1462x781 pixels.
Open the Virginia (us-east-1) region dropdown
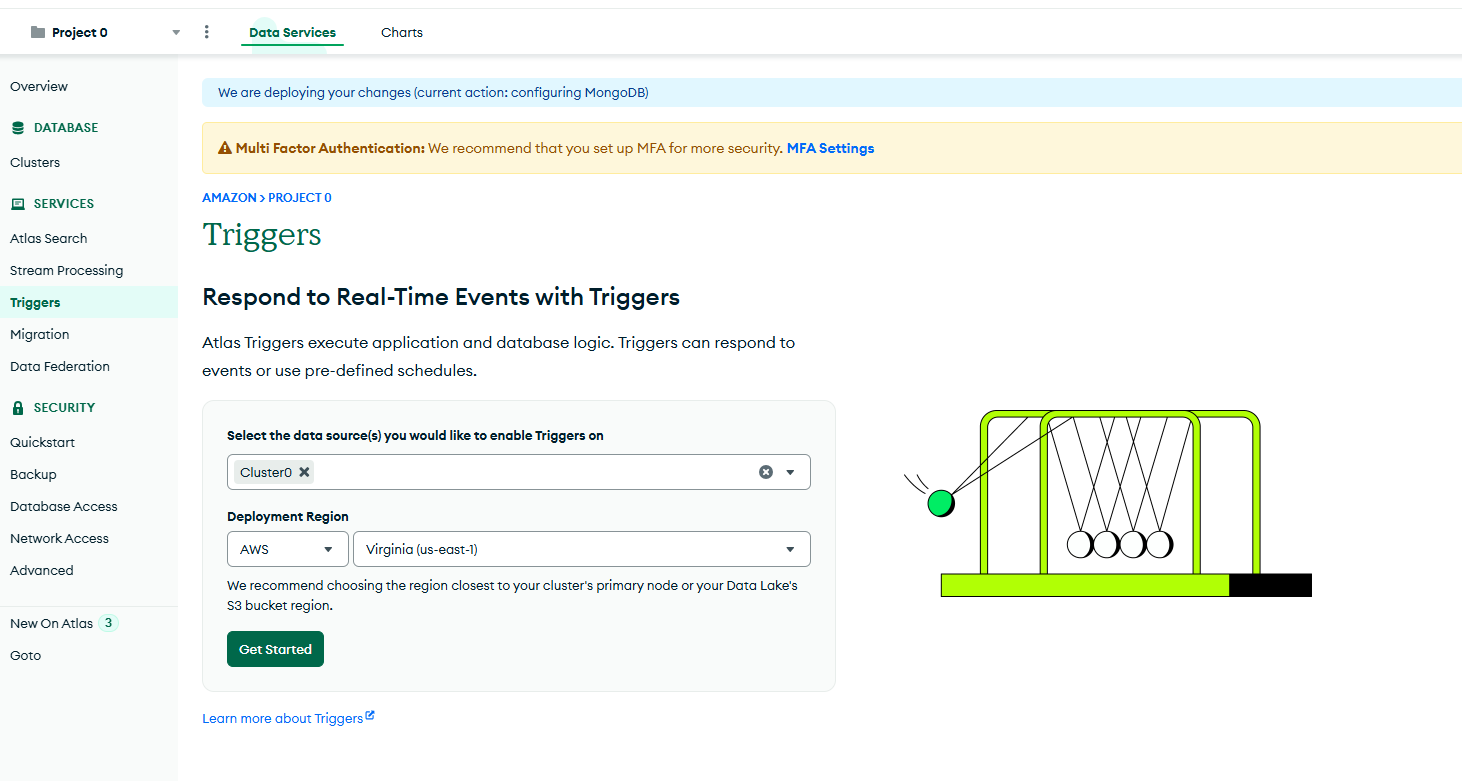[x=581, y=549]
